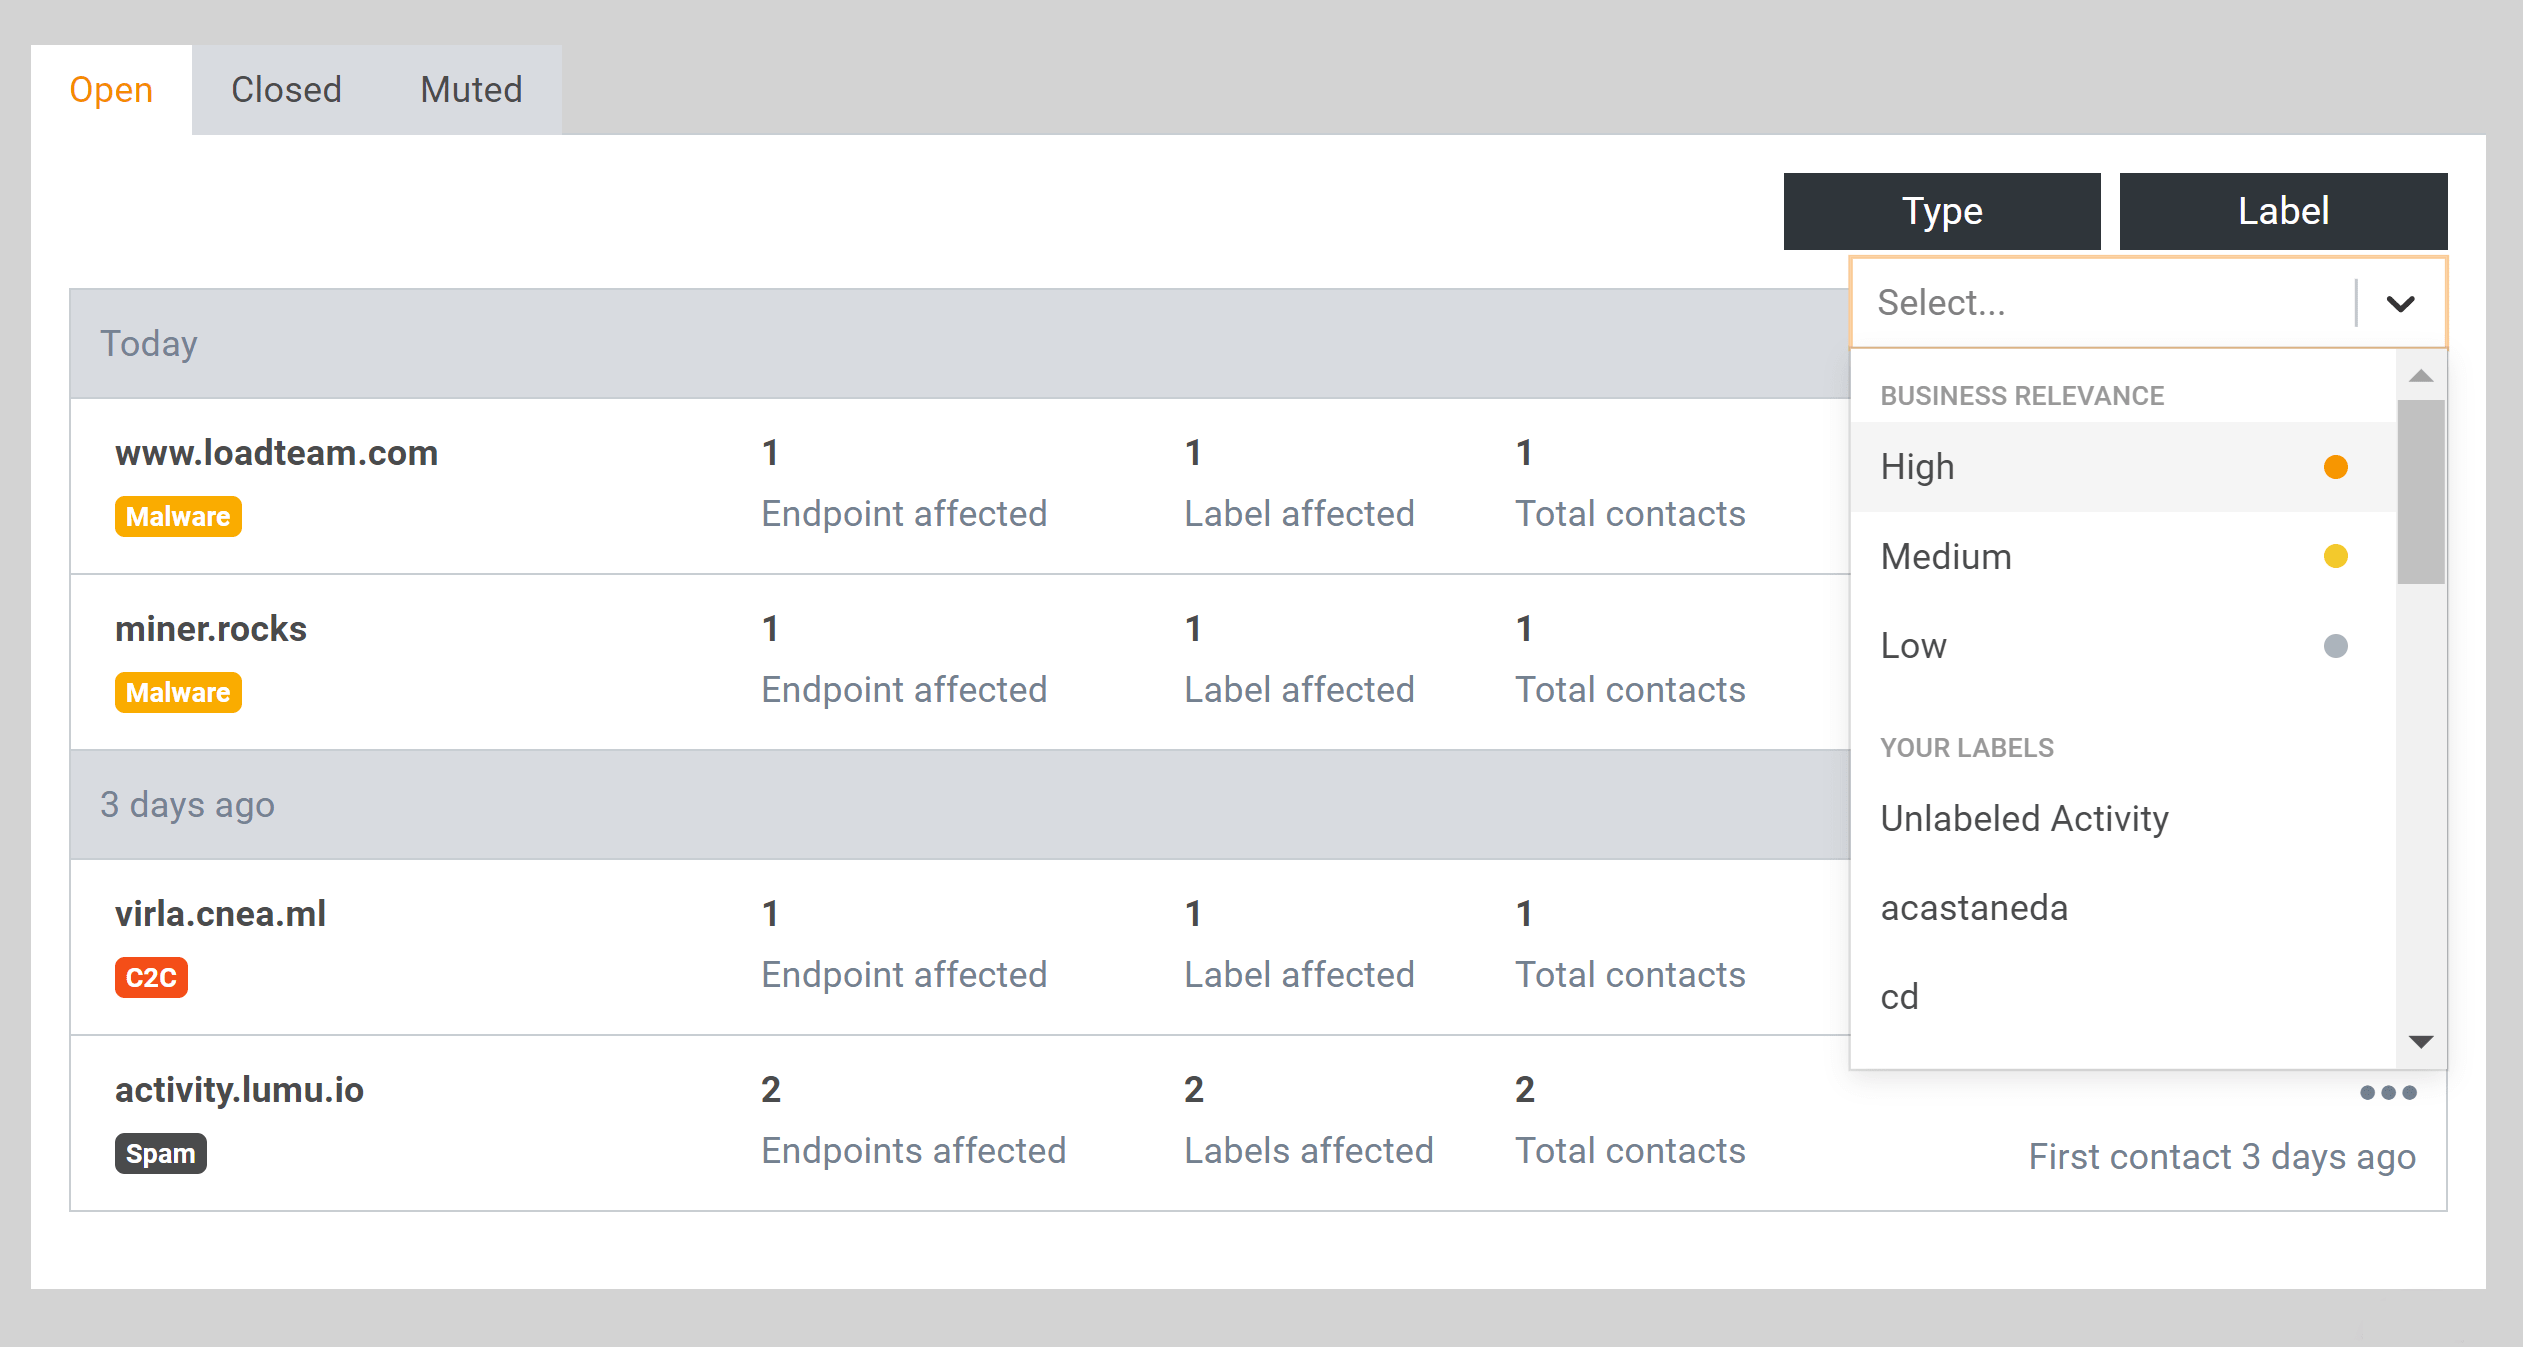
Task: Click the gray dot beside Low
Action: pos(2335,646)
